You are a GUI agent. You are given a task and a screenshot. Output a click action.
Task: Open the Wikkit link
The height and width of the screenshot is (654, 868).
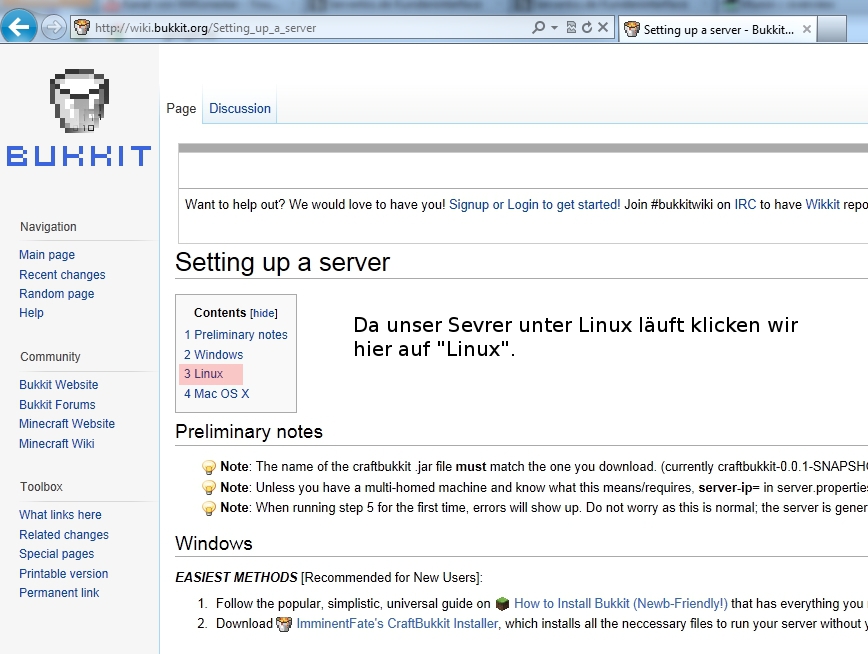pos(823,204)
